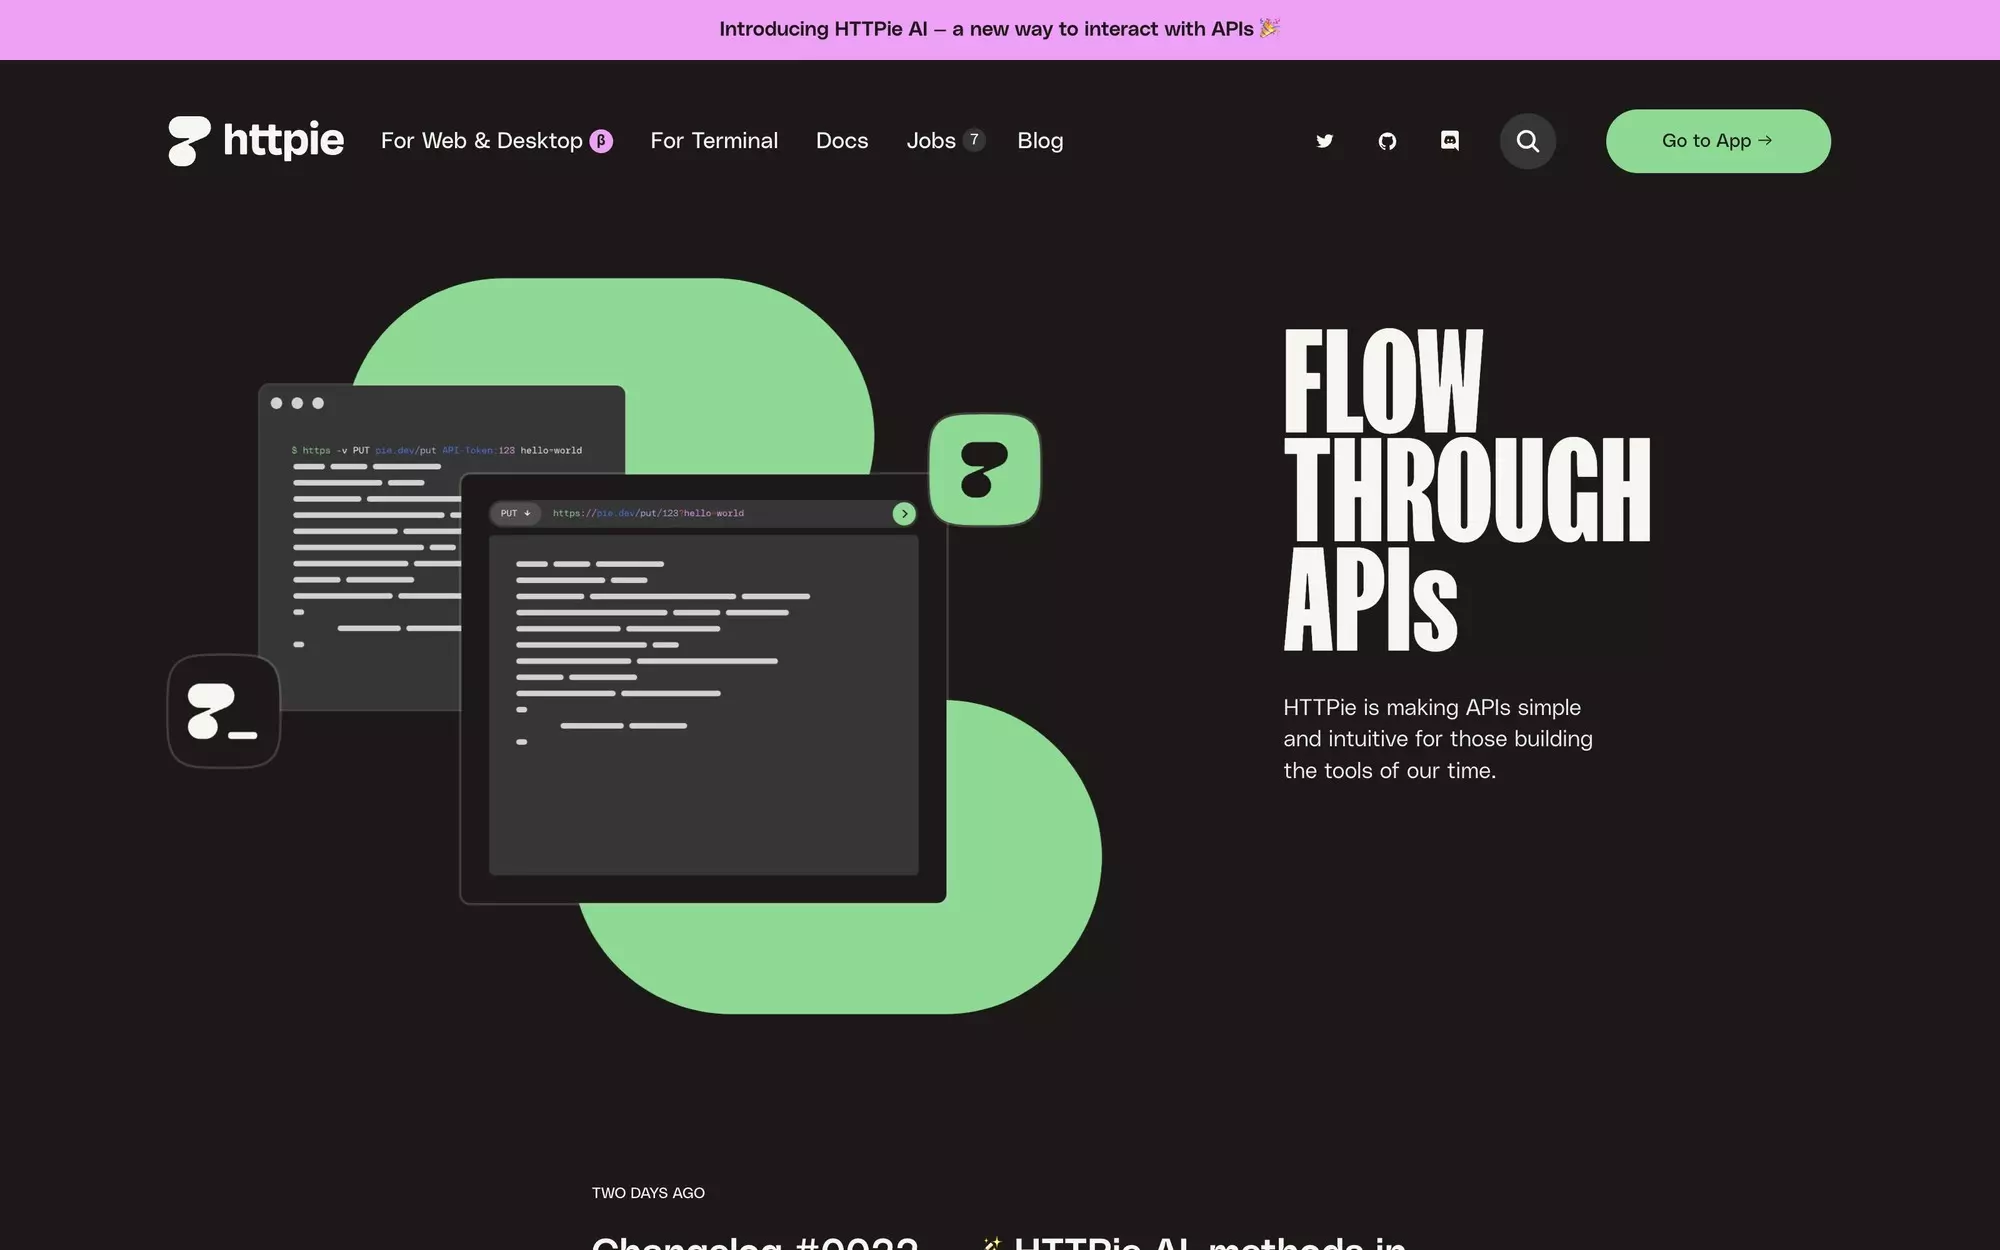Click the black terminal app icon
The image size is (2000, 1250).
coord(224,711)
